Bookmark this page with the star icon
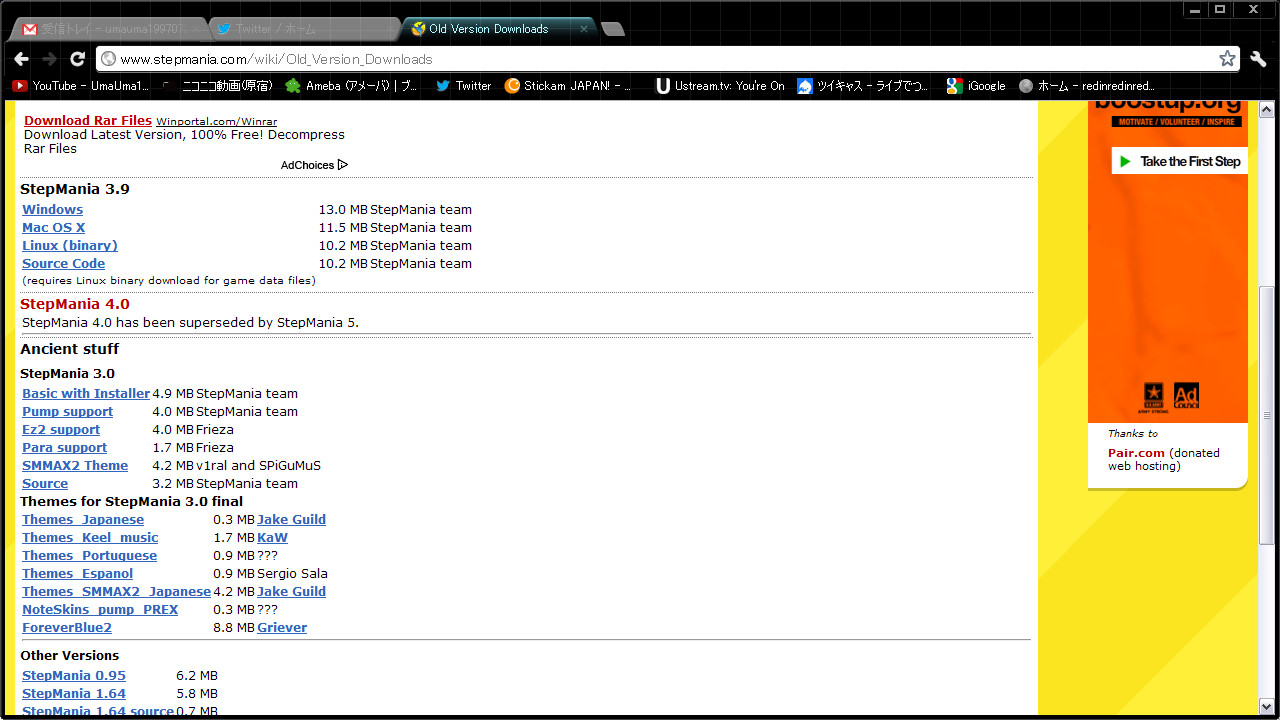Screen dimensions: 1280x720 pos(1227,59)
